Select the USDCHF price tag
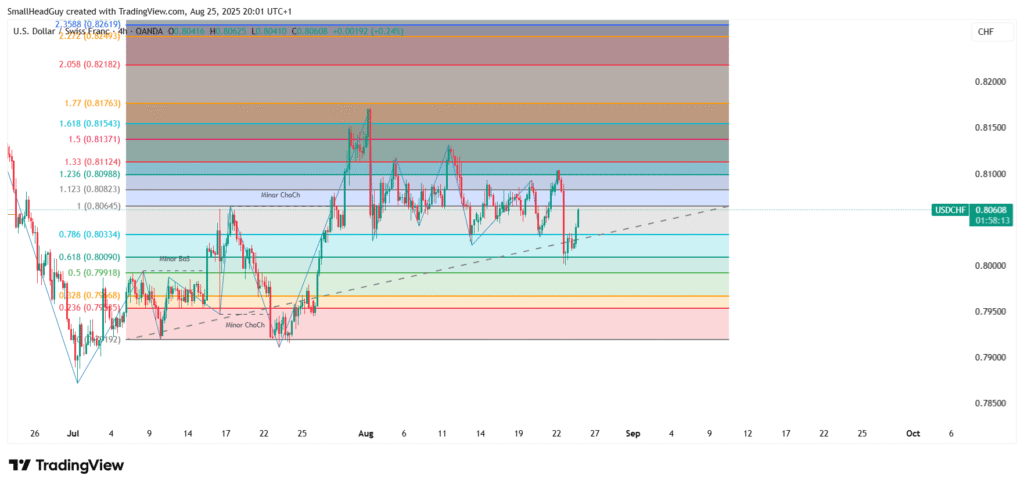 click(x=948, y=210)
